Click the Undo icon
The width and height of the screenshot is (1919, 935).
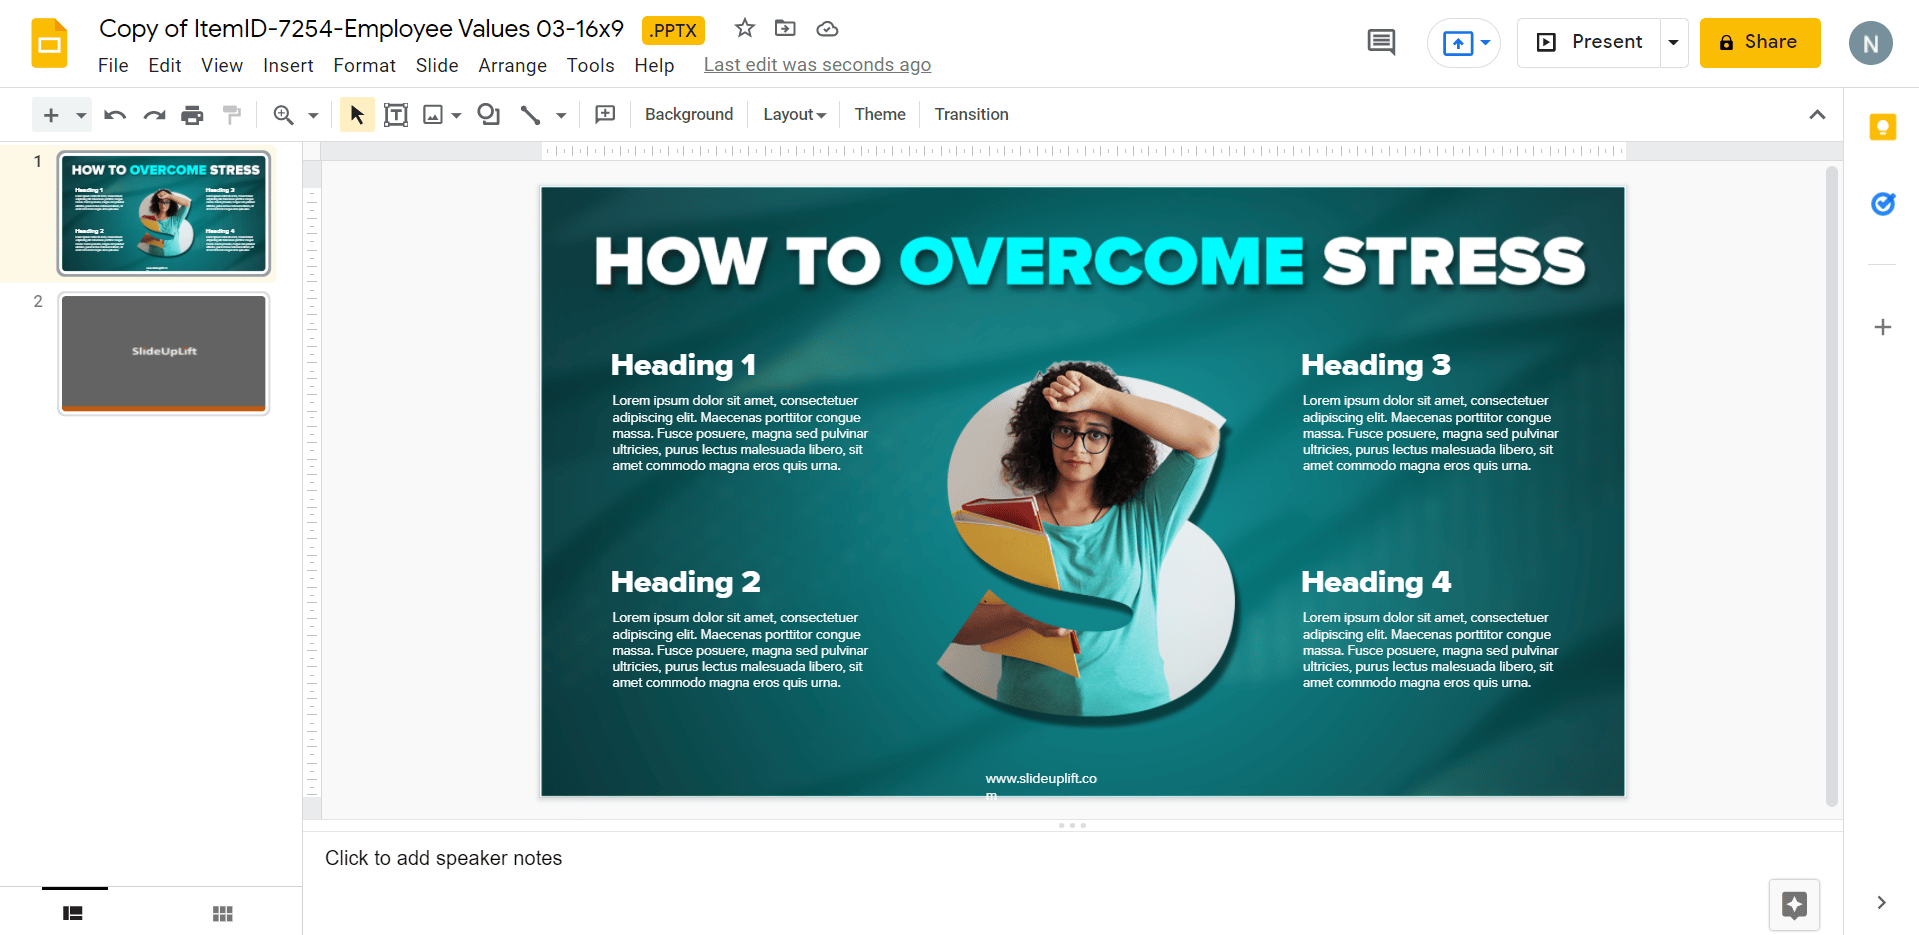pos(114,114)
